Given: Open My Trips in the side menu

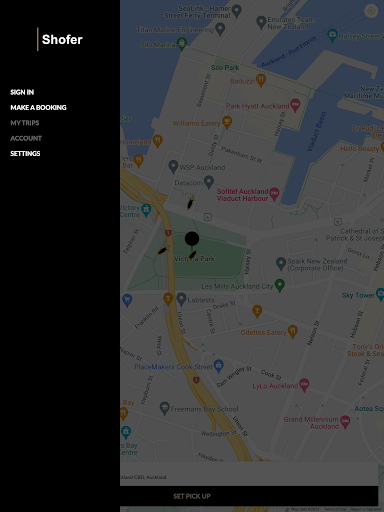Looking at the screenshot, I should 25,123.
